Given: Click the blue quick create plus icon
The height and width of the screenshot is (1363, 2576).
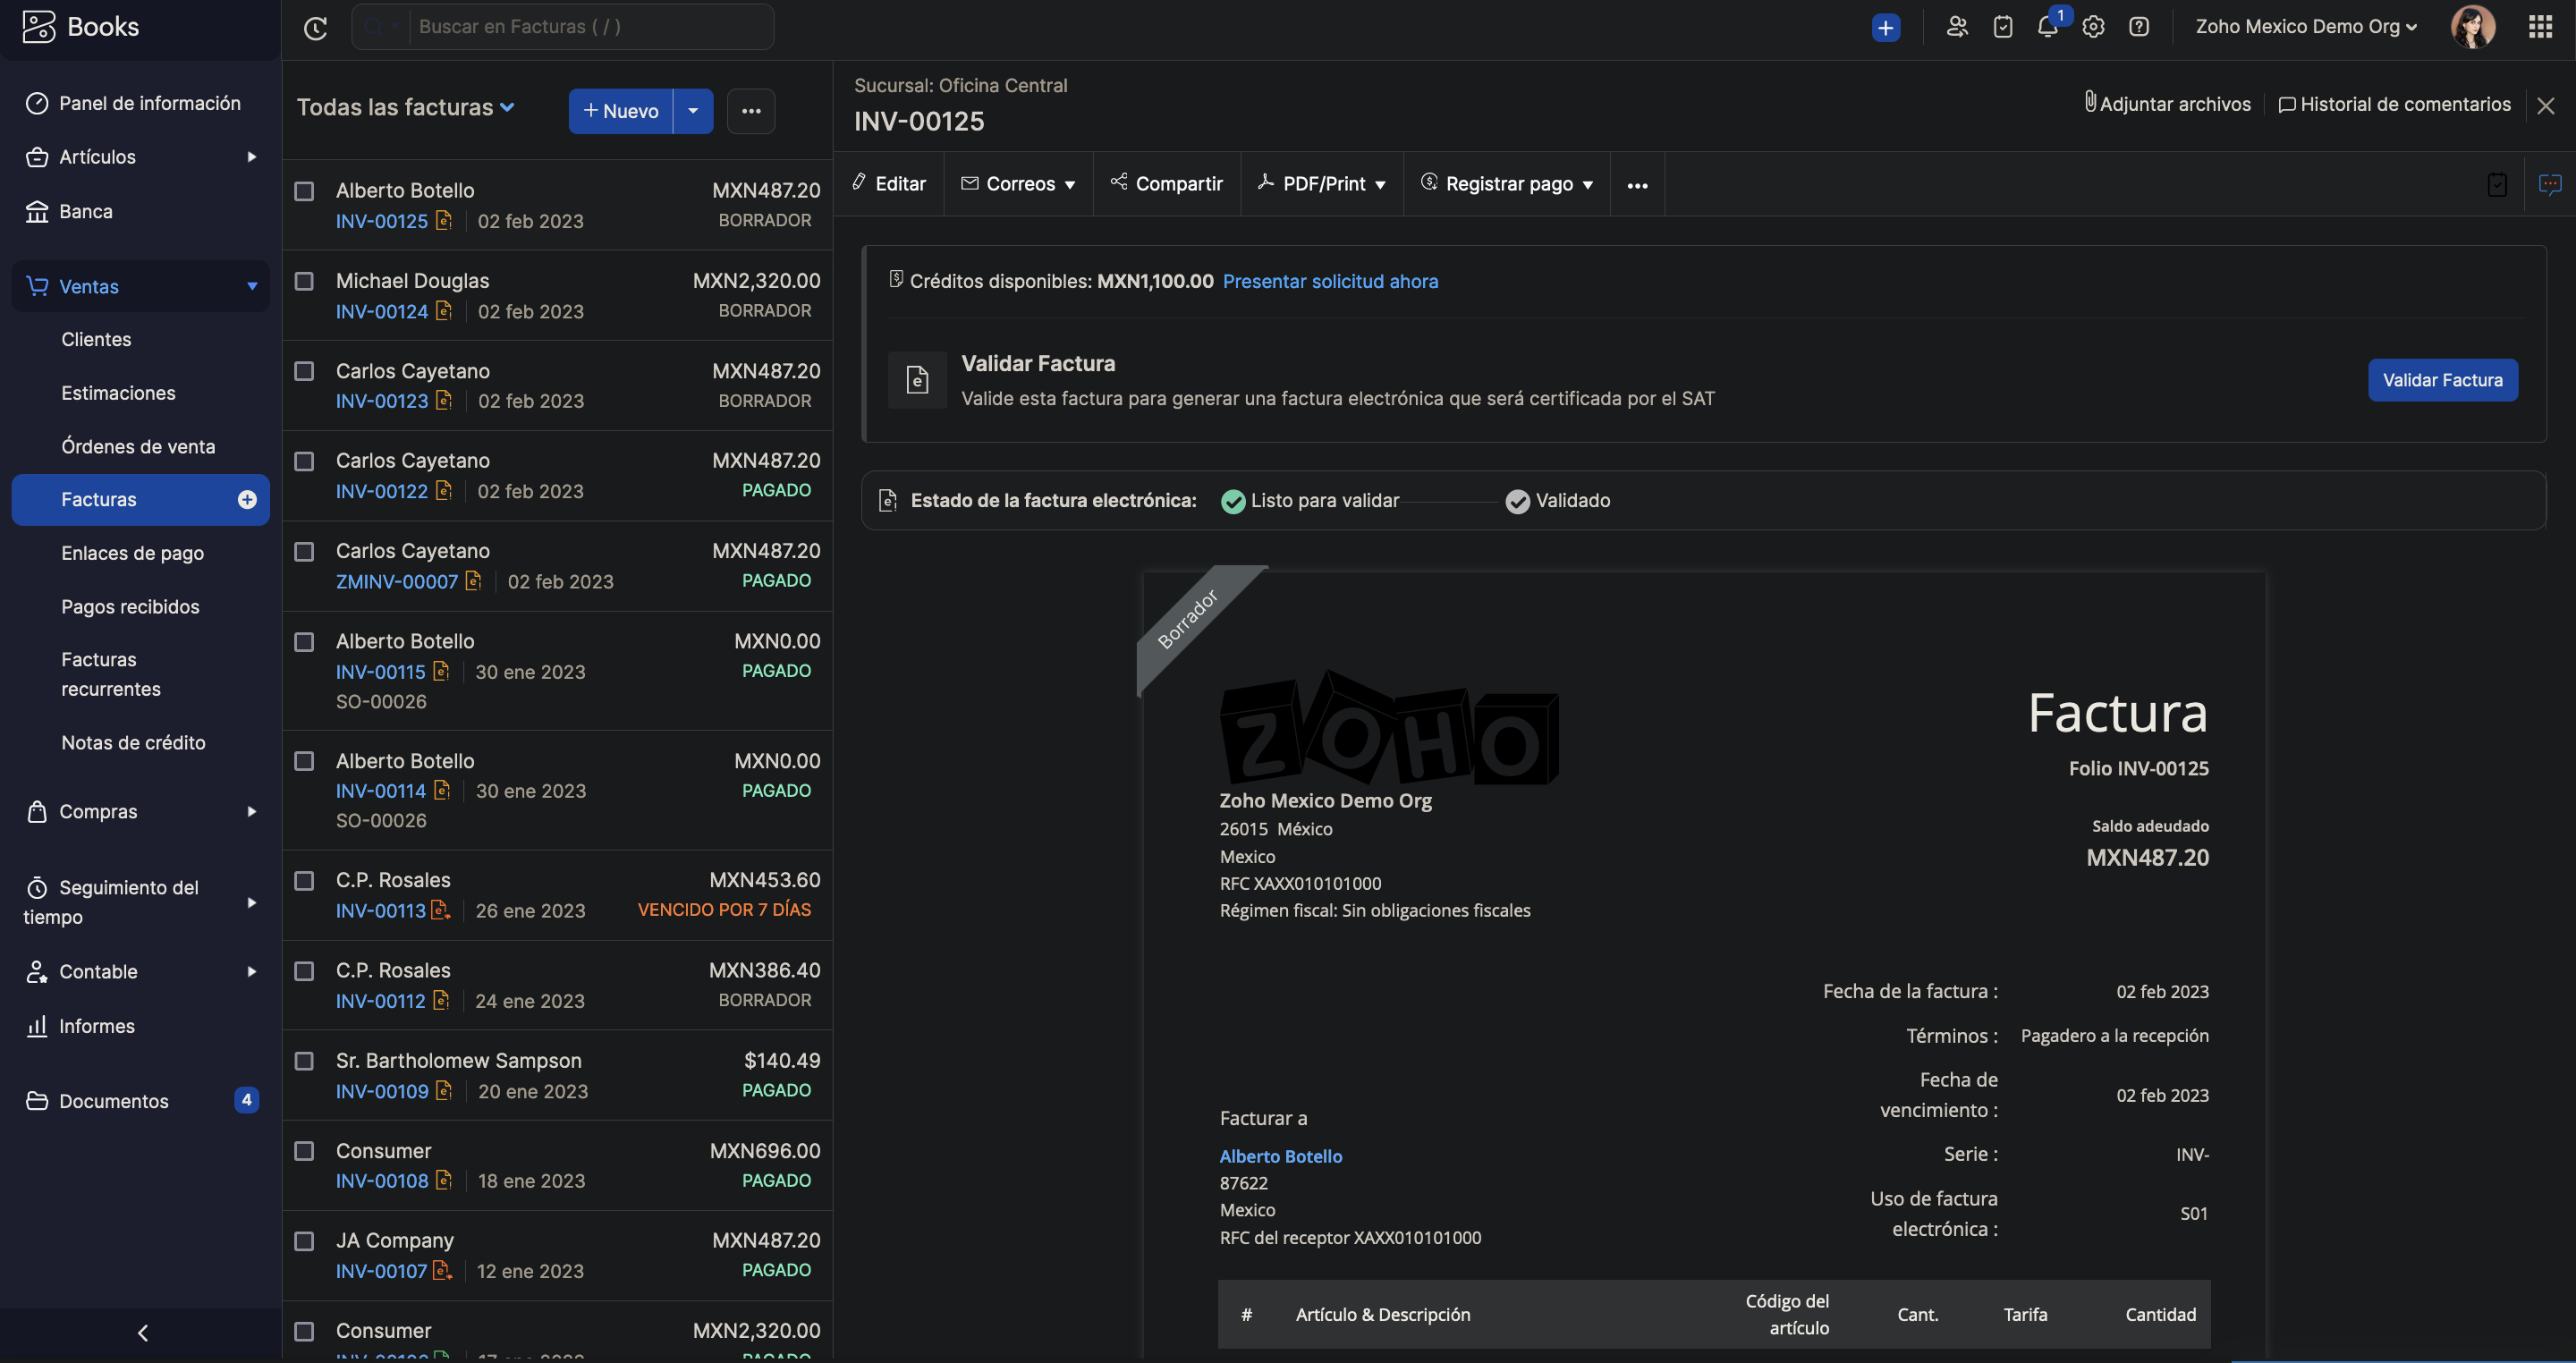Looking at the screenshot, I should coord(1885,28).
